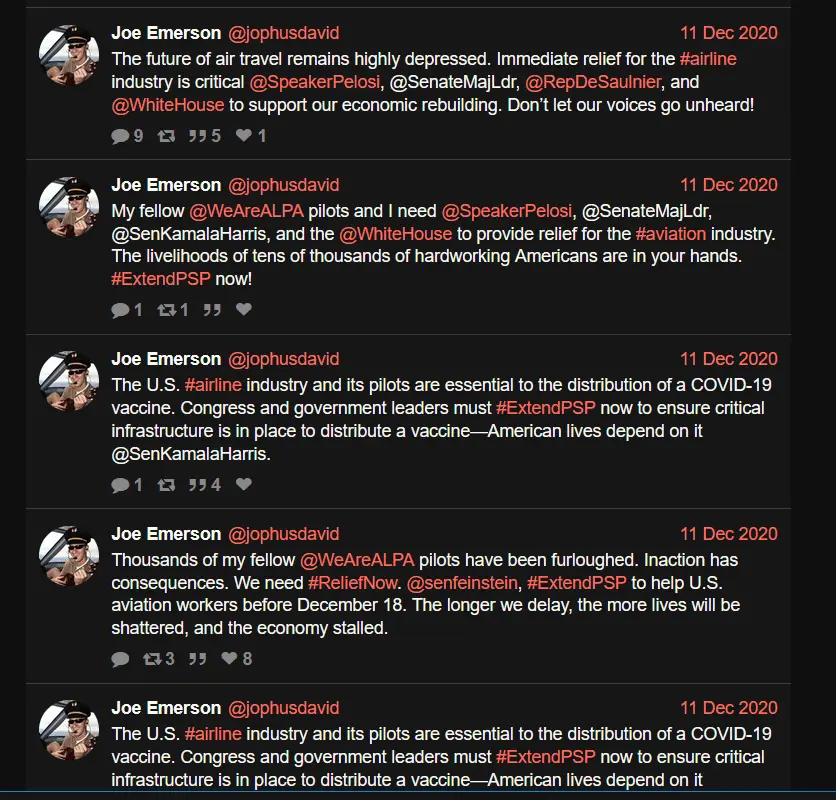Visit the @senfeinstein profile mention
The height and width of the screenshot is (800, 836).
(462, 583)
